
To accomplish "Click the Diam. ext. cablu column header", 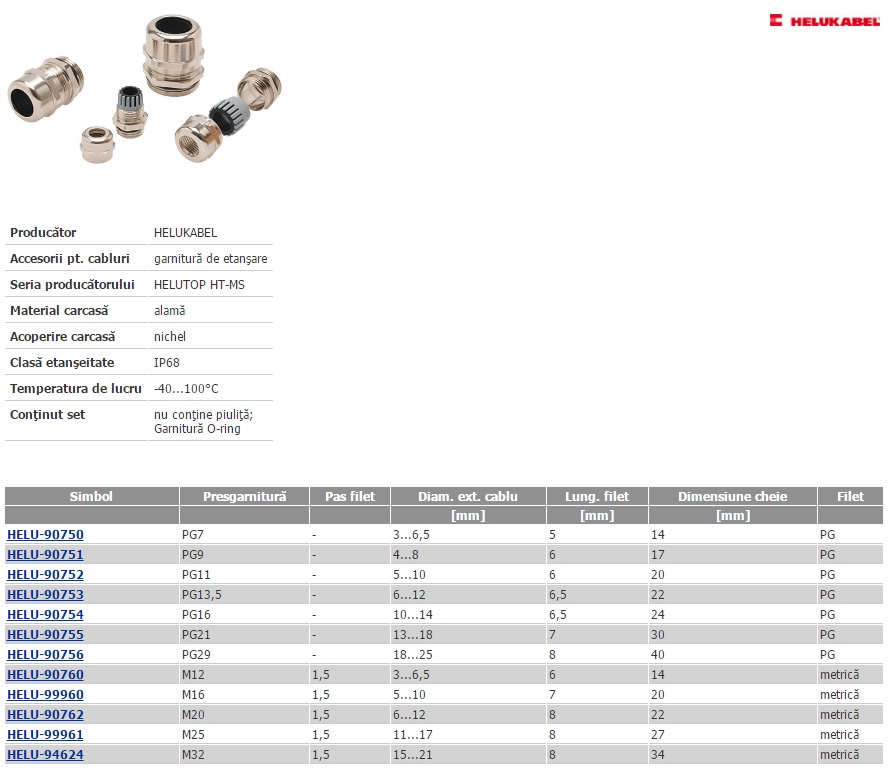I will pyautogui.click(x=468, y=496).
